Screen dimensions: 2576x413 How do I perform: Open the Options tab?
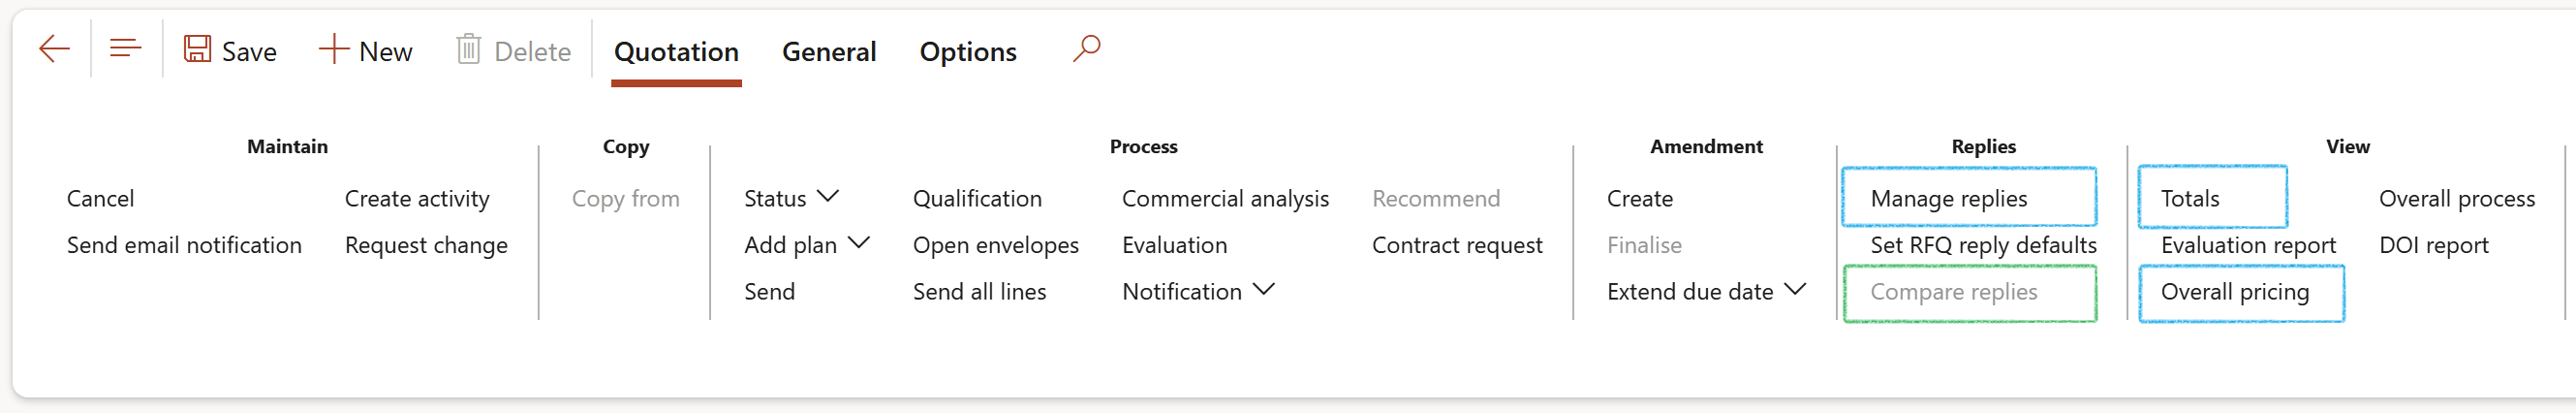[967, 52]
